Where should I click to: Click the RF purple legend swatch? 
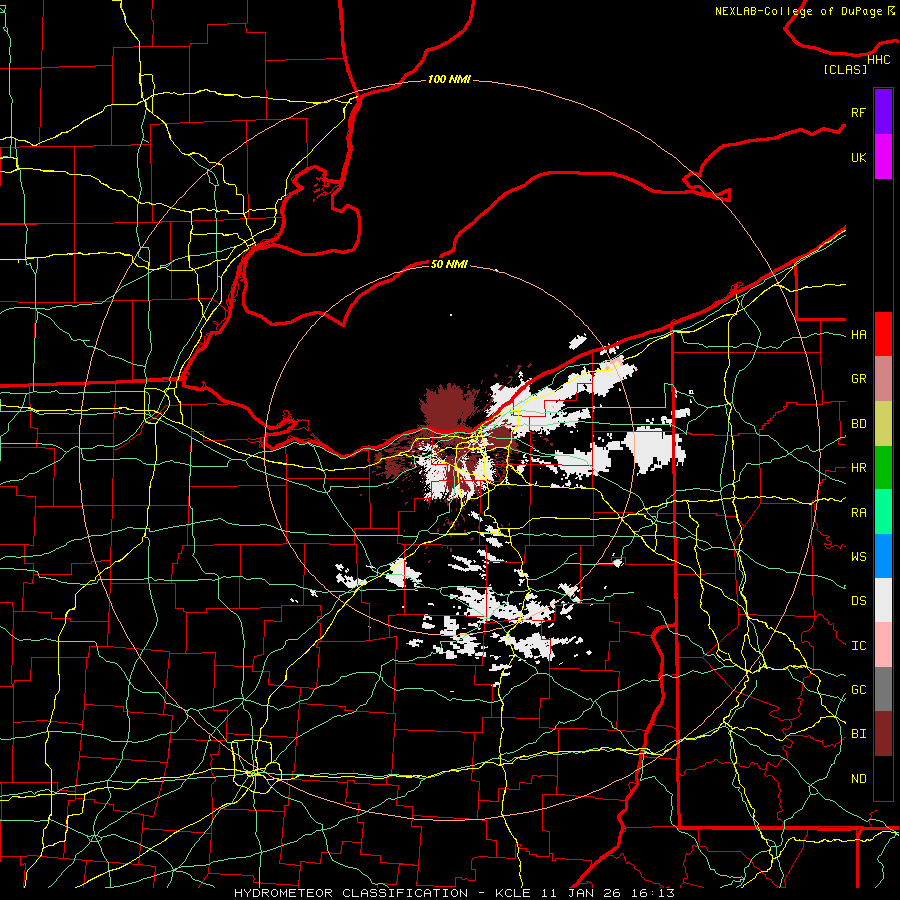883,112
